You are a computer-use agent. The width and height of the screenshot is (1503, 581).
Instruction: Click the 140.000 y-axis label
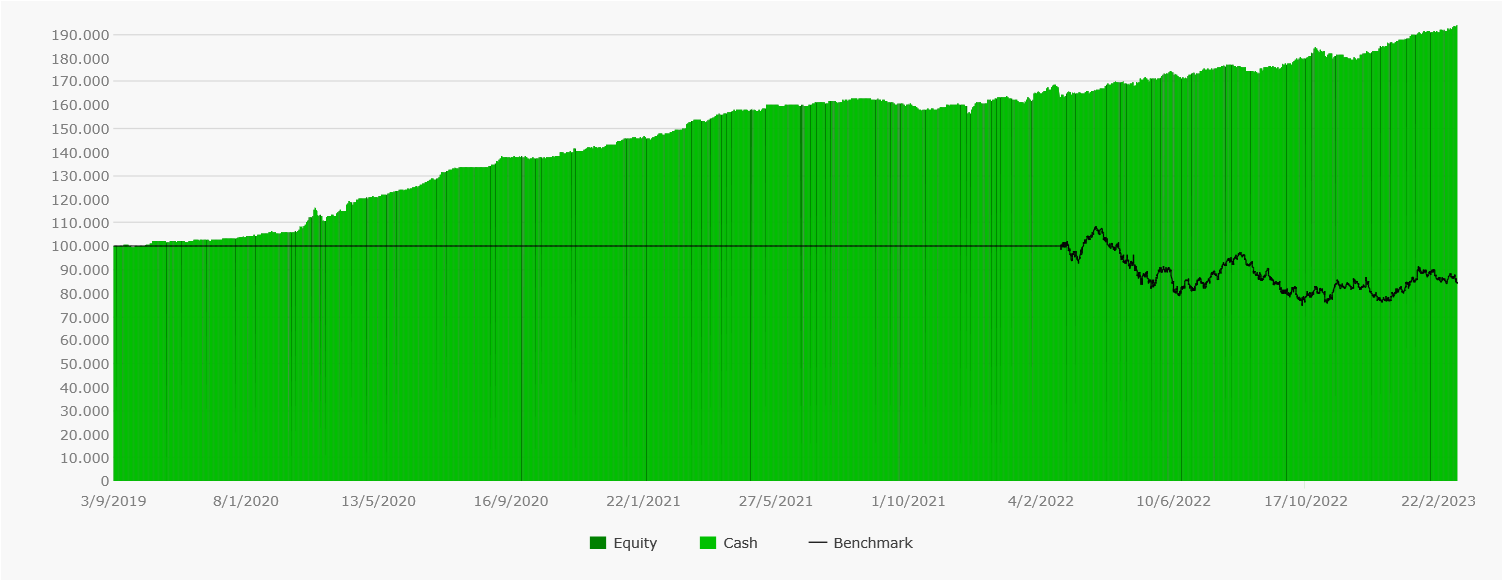[80, 153]
